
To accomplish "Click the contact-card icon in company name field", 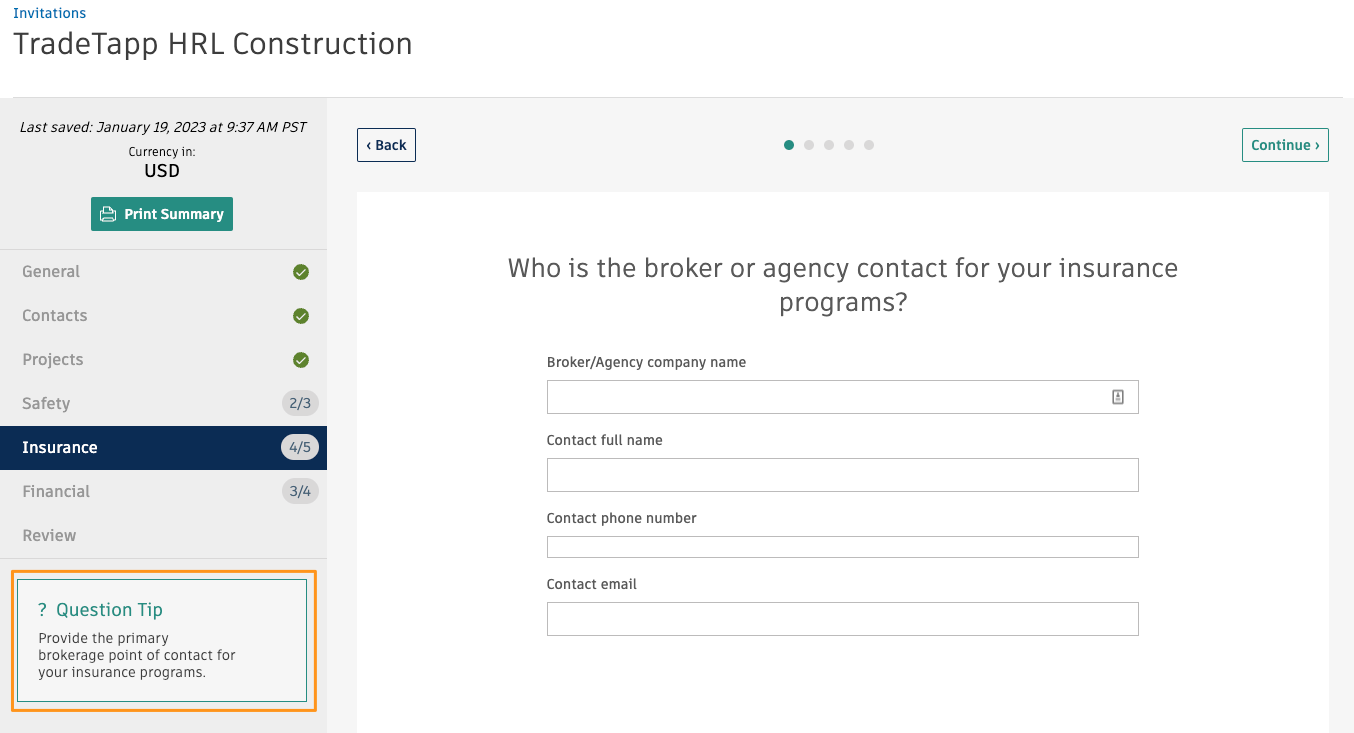I will pyautogui.click(x=1118, y=397).
